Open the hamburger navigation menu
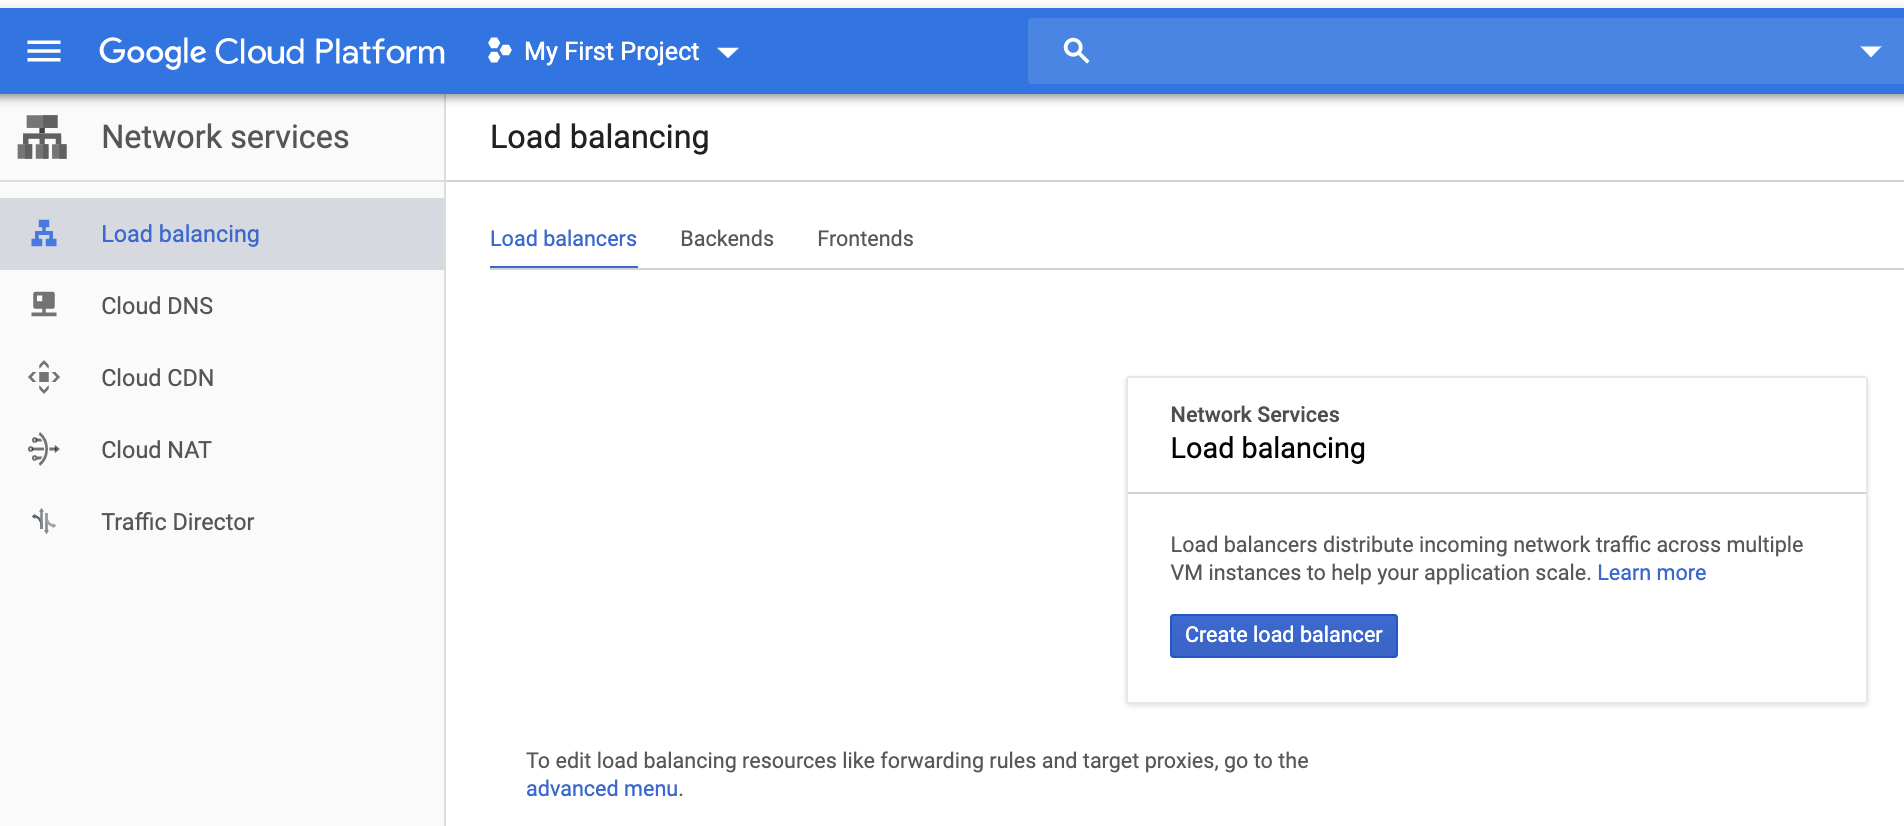The width and height of the screenshot is (1904, 826). [44, 51]
